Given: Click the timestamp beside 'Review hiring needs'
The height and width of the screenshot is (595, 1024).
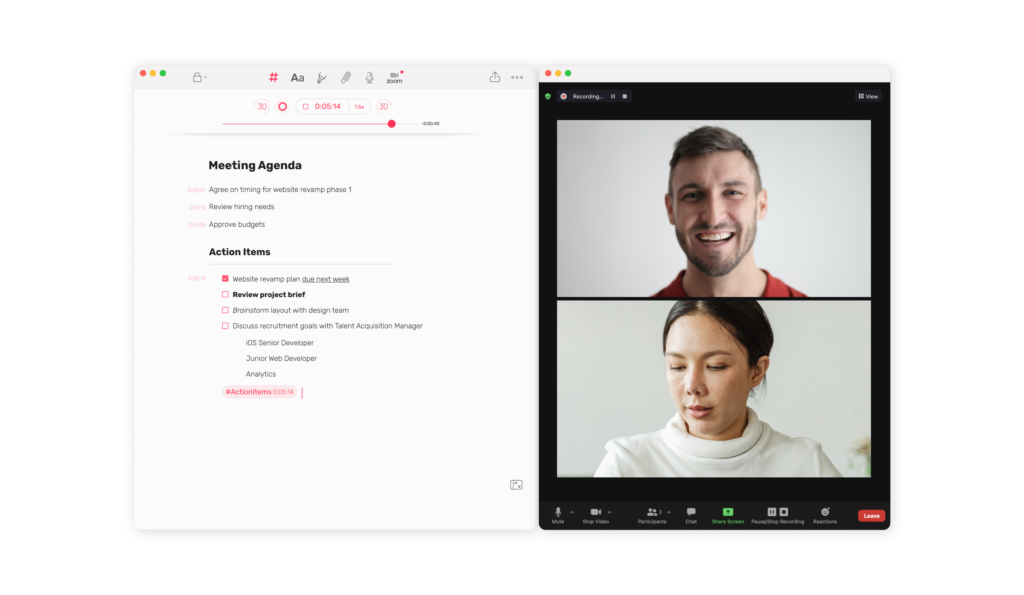Looking at the screenshot, I should (x=197, y=208).
